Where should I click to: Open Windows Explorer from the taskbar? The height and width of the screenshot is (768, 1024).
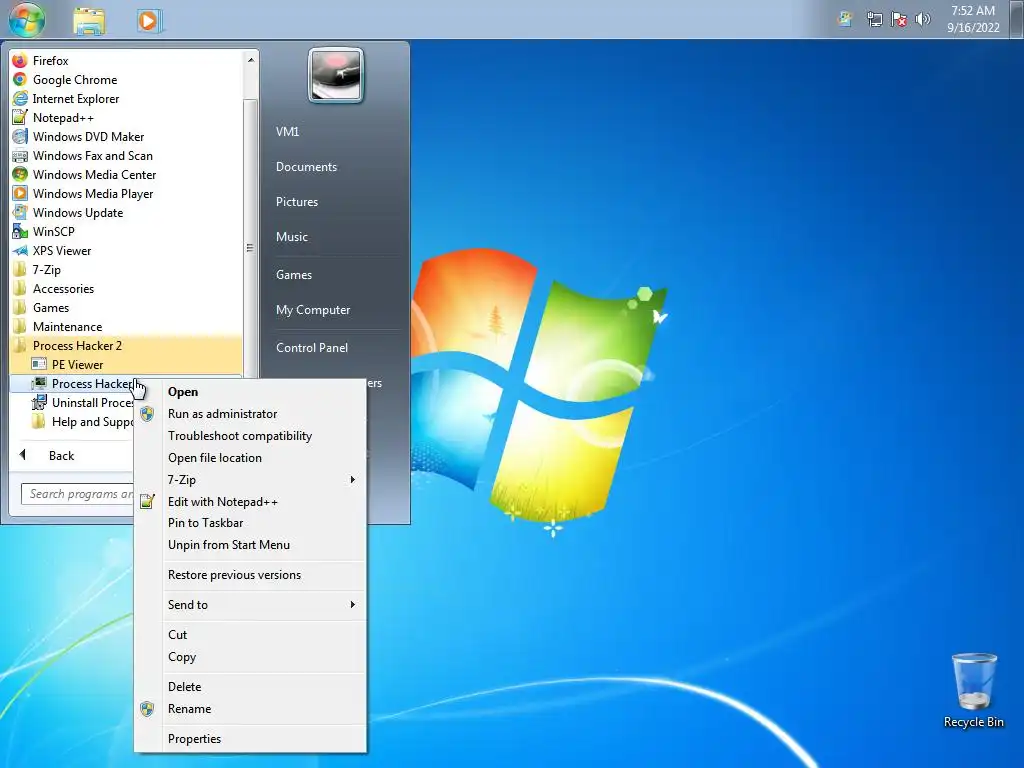[x=89, y=21]
